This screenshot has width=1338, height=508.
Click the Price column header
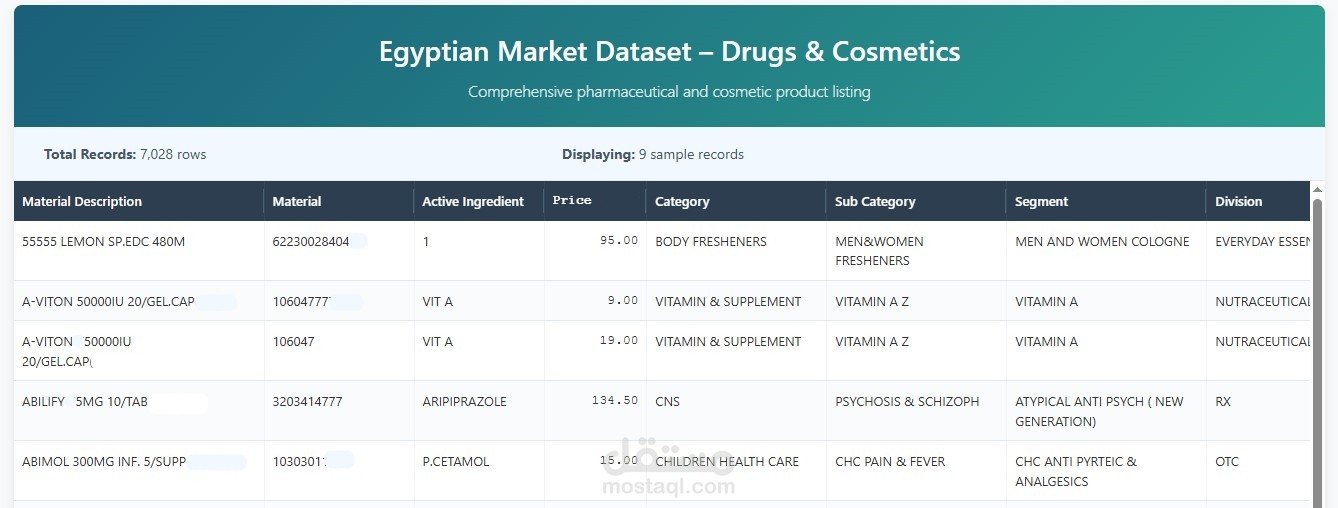click(572, 201)
